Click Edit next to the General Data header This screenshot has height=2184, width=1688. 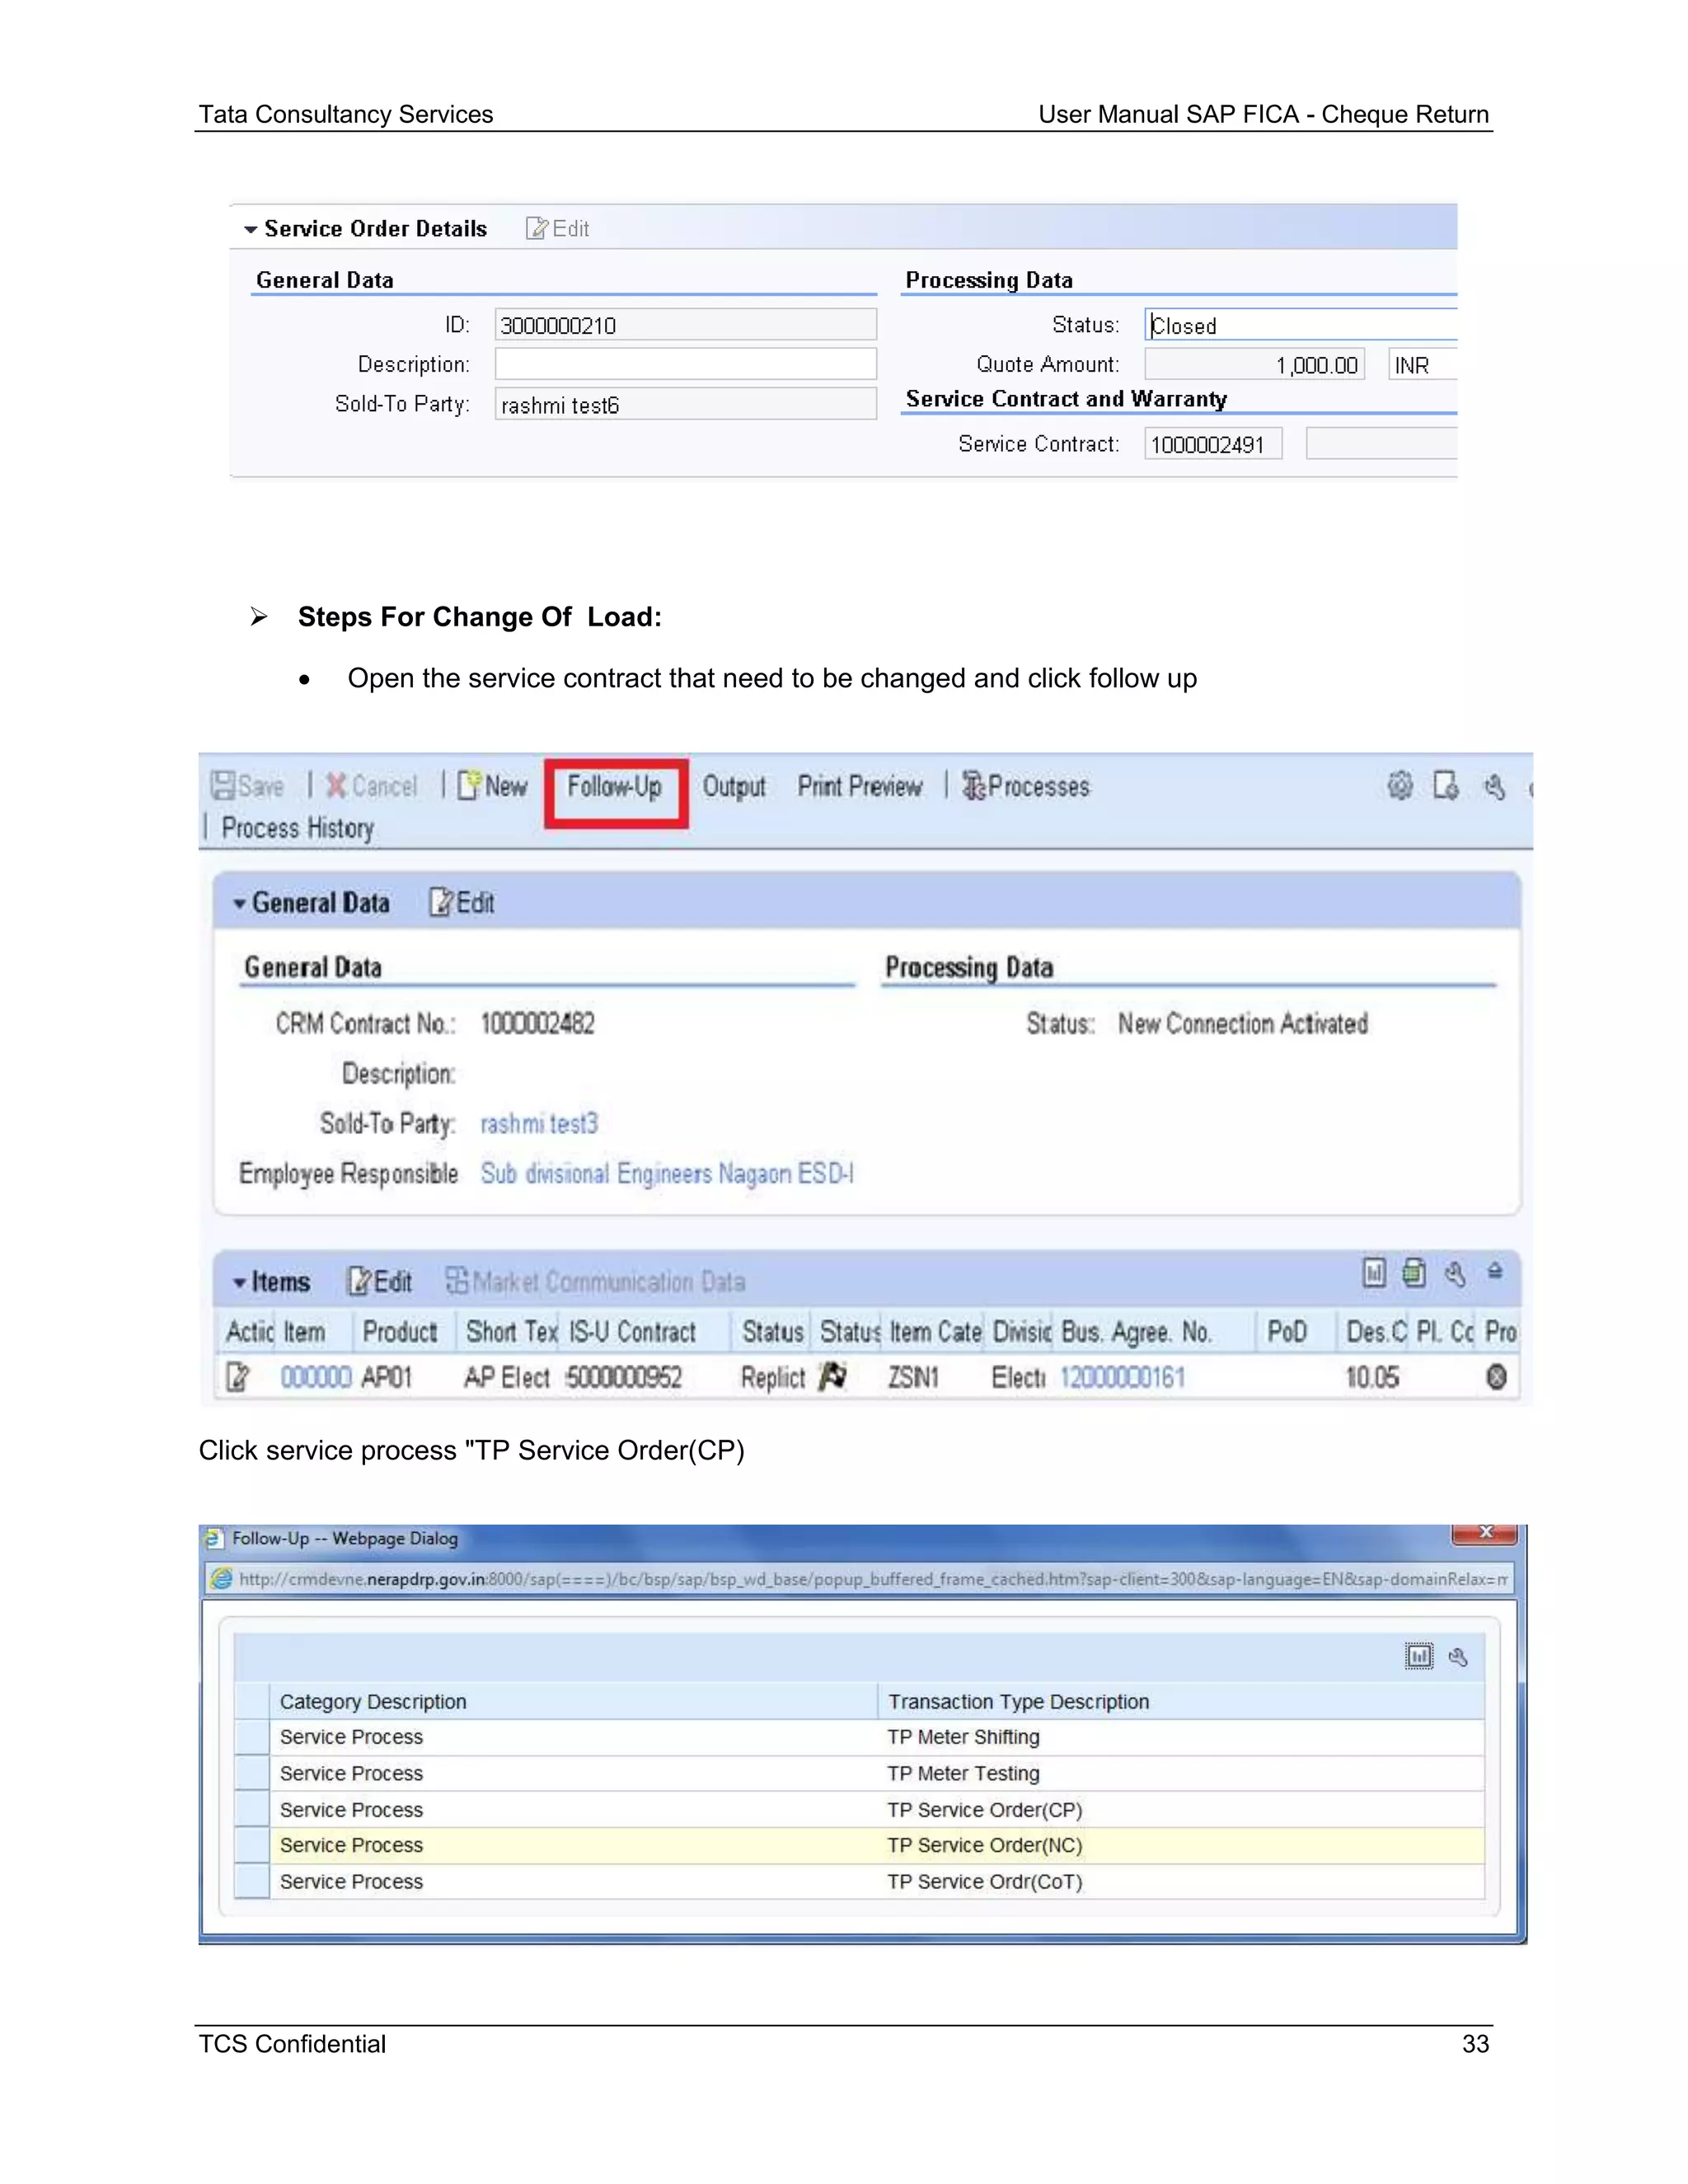[x=462, y=903]
